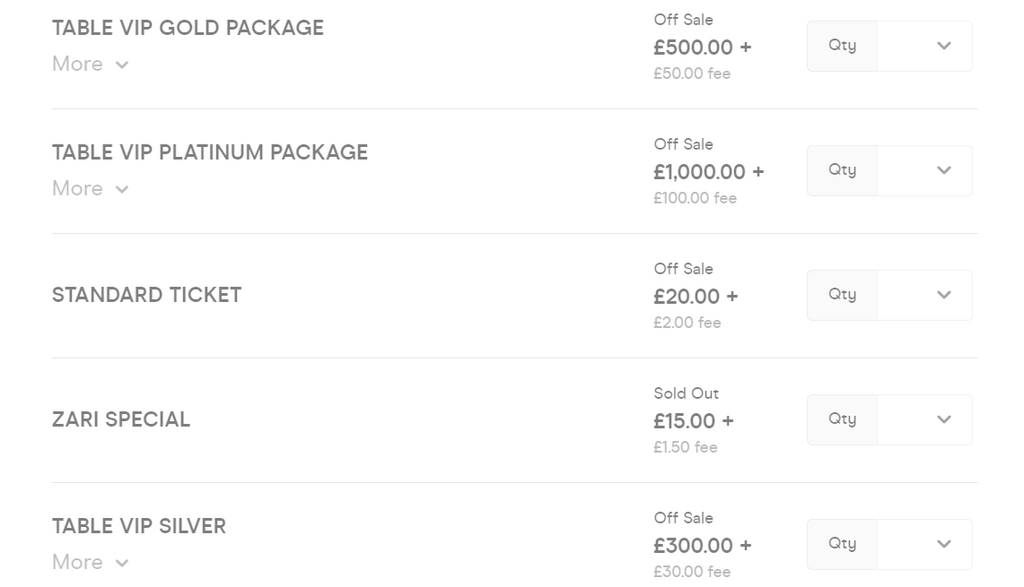Click the £1.50 fee under Zari Special price
The image size is (1024, 587).
(x=685, y=447)
